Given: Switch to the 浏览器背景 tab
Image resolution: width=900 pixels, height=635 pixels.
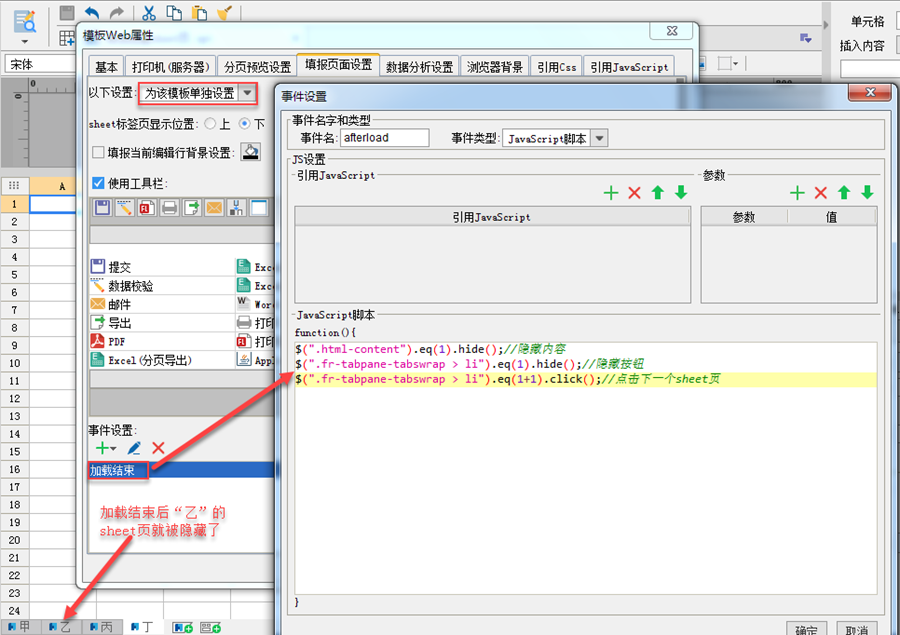Looking at the screenshot, I should pos(494,67).
